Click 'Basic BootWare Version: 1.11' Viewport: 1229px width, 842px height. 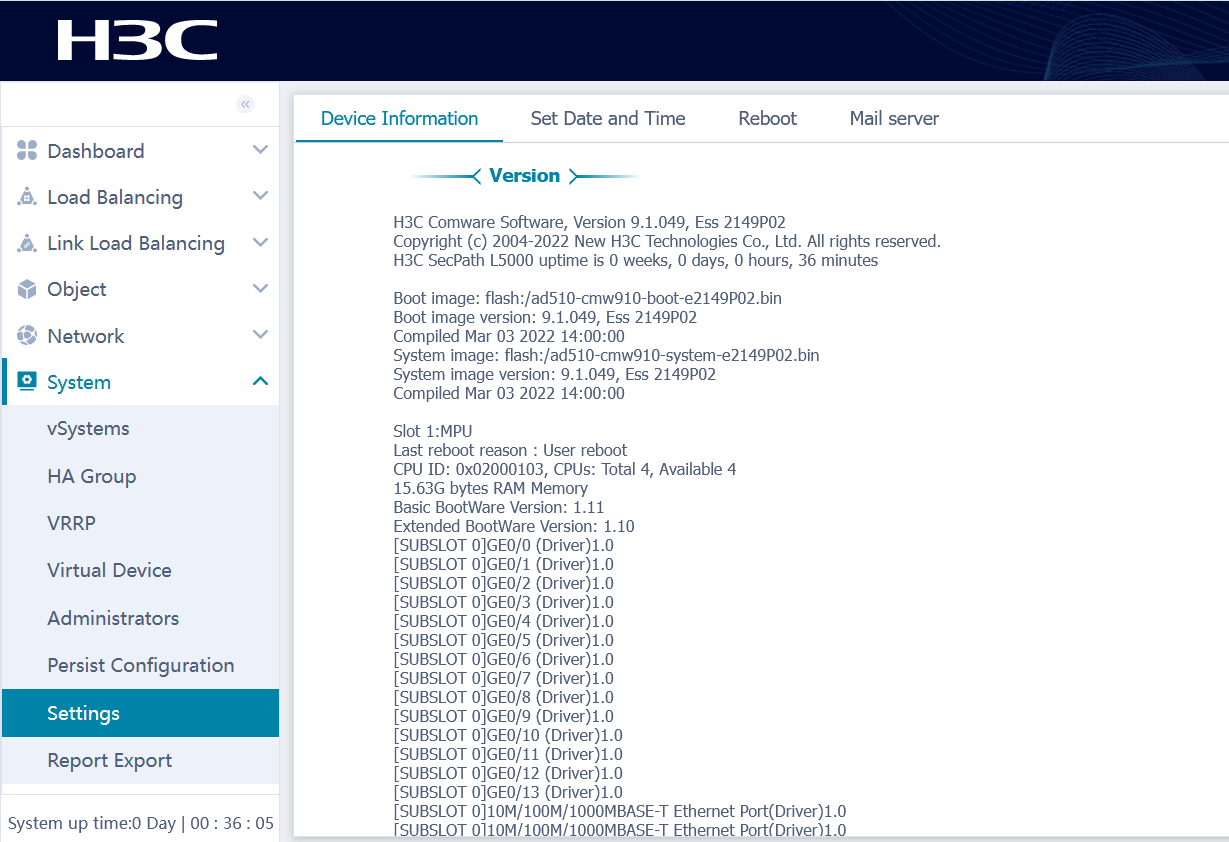(x=499, y=507)
